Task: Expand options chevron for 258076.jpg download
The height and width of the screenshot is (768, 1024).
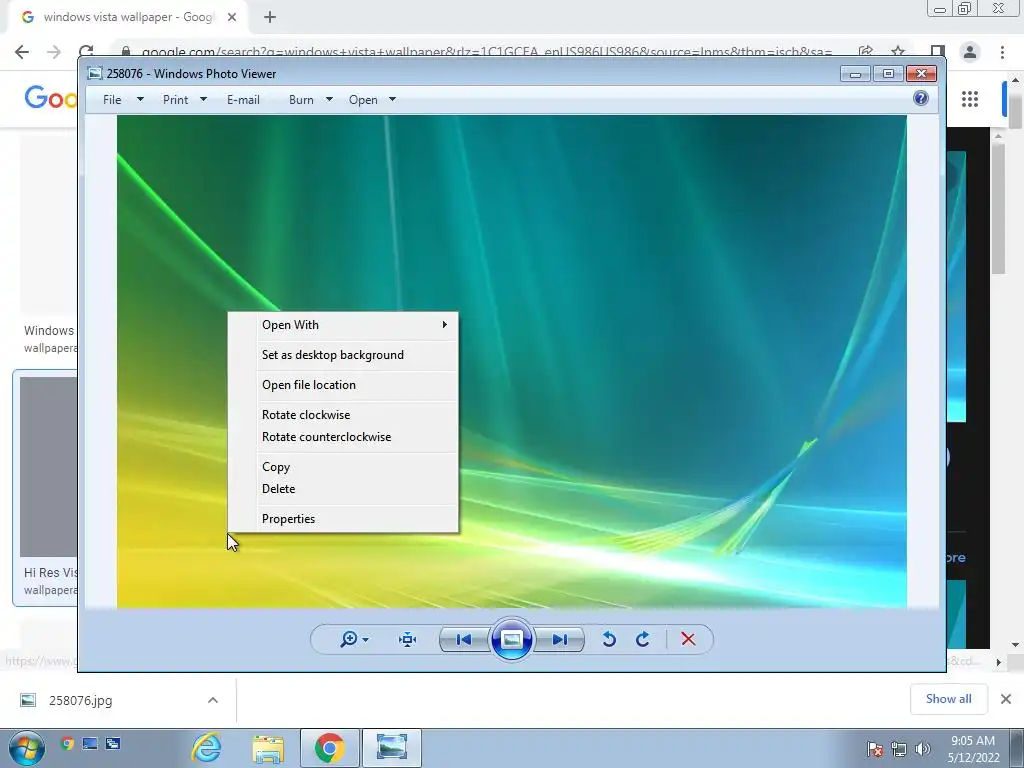Action: click(213, 701)
